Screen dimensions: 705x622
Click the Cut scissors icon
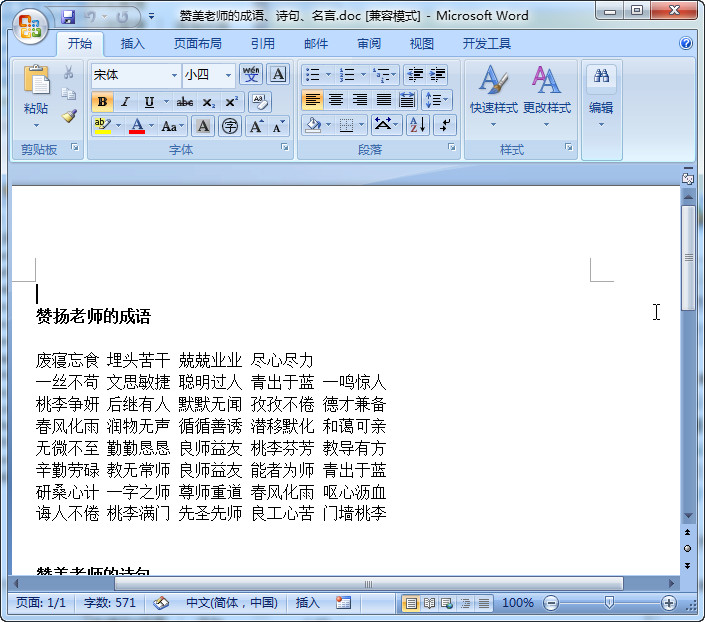point(68,72)
